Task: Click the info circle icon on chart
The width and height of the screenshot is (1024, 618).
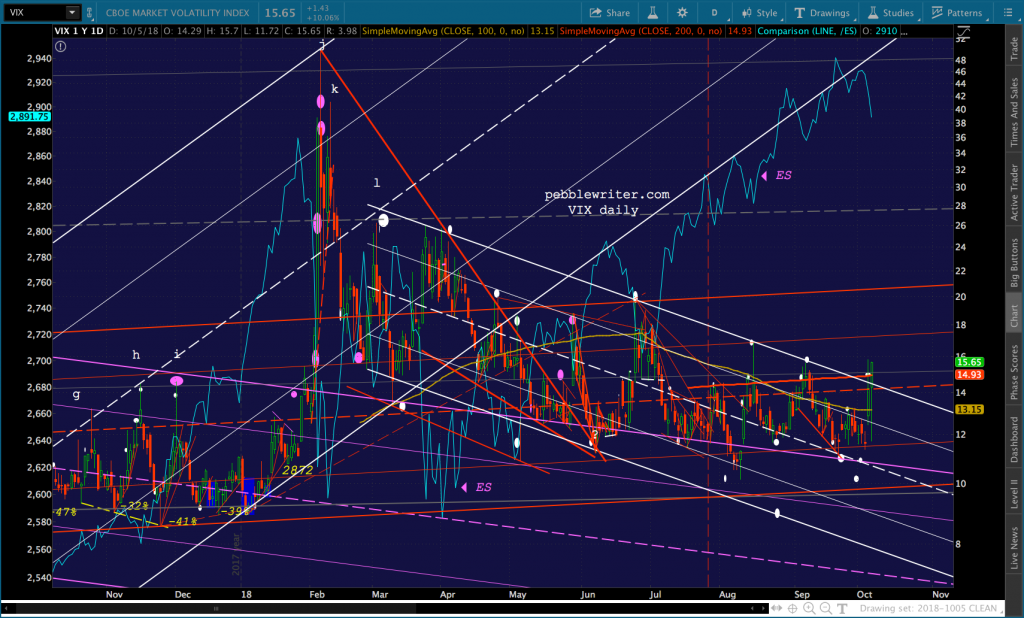Action: (x=61, y=46)
